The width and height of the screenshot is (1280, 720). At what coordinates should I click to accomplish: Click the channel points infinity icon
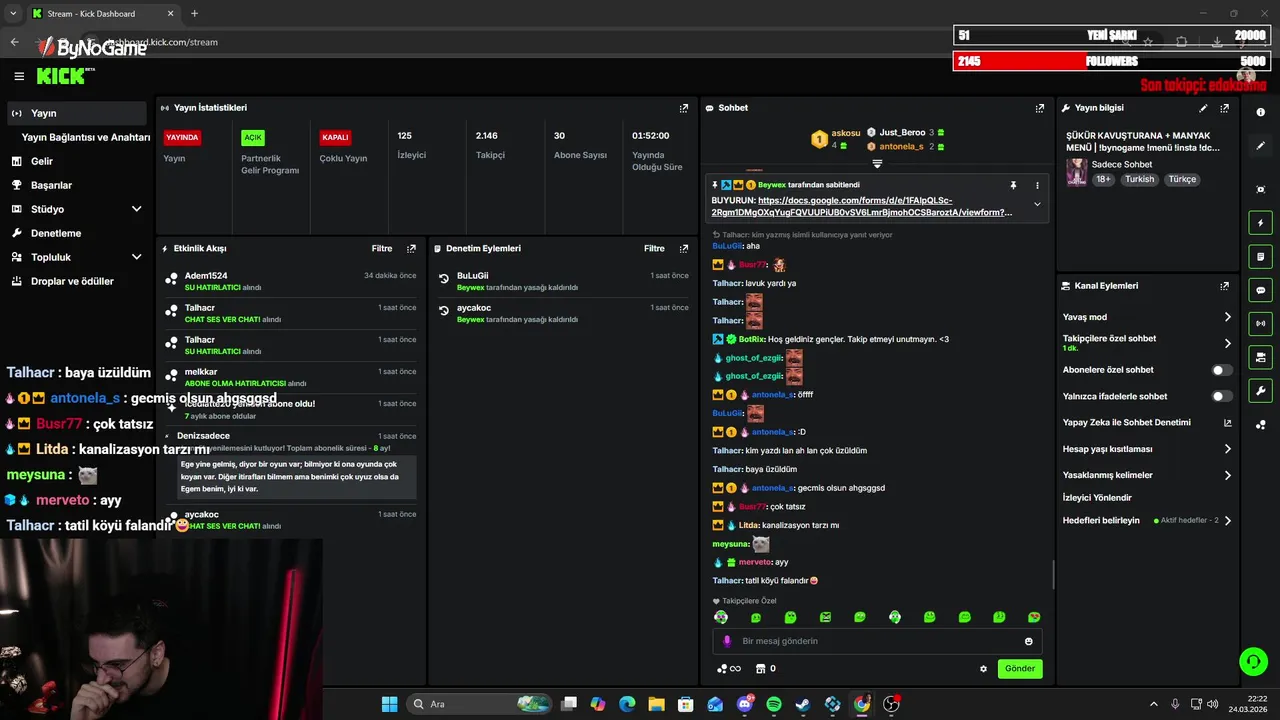pos(730,669)
